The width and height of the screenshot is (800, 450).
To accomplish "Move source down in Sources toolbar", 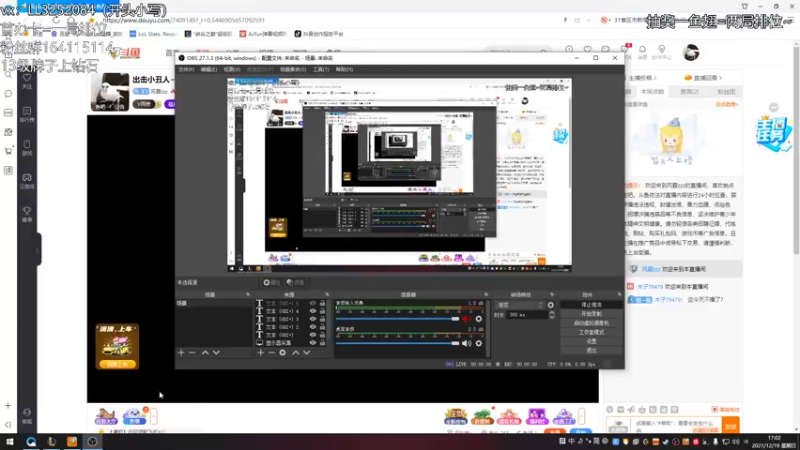I will coord(307,353).
